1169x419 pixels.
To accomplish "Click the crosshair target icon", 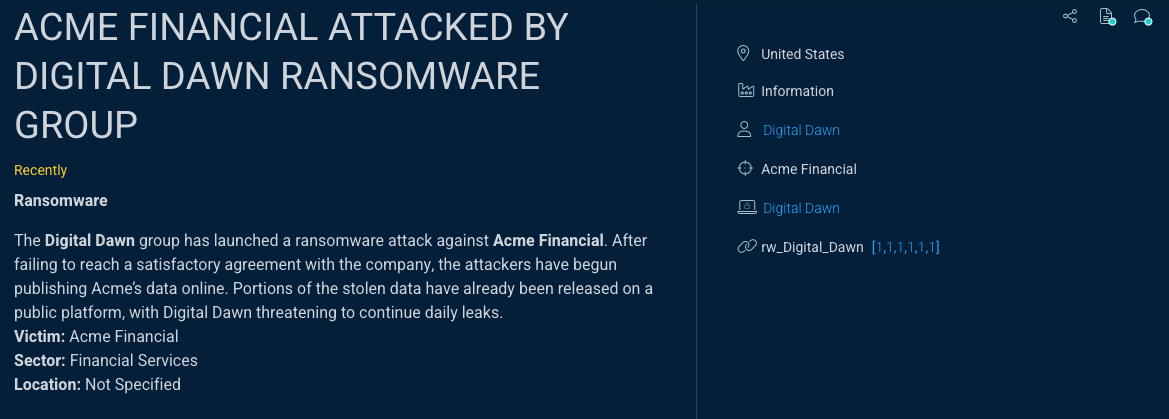I will tap(745, 169).
